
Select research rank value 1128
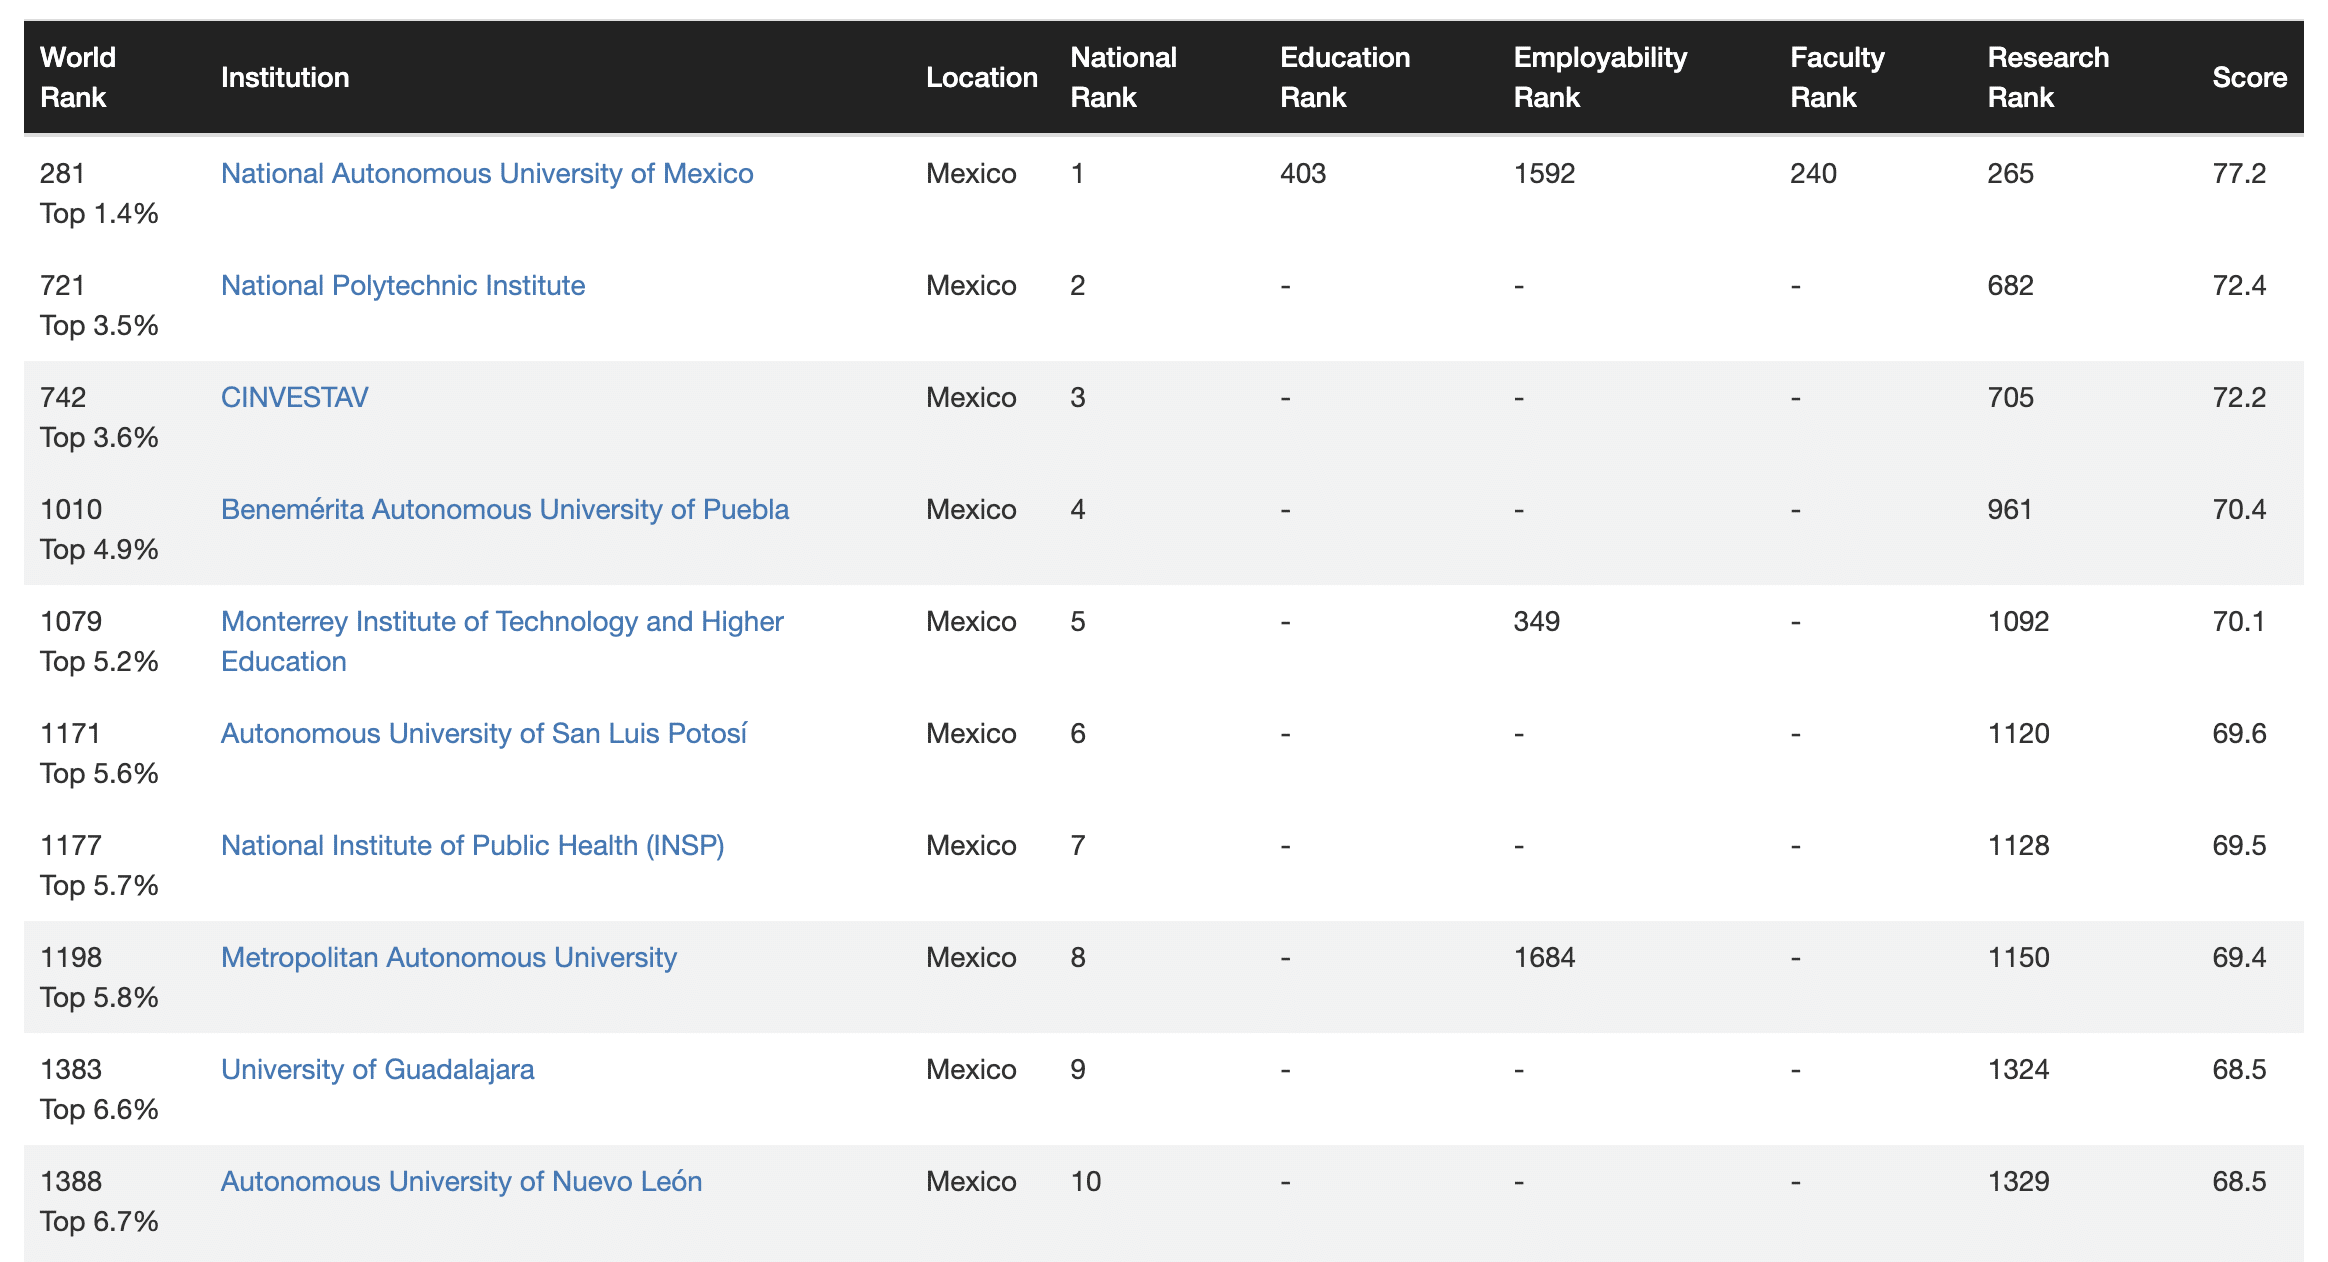click(x=2019, y=845)
